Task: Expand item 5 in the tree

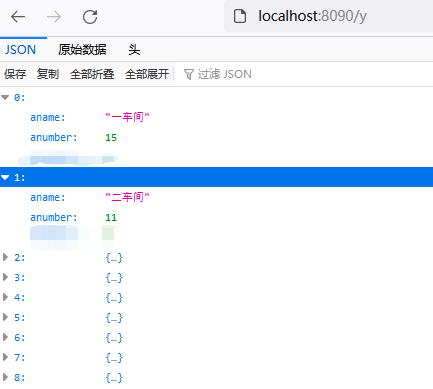Action: (5, 317)
